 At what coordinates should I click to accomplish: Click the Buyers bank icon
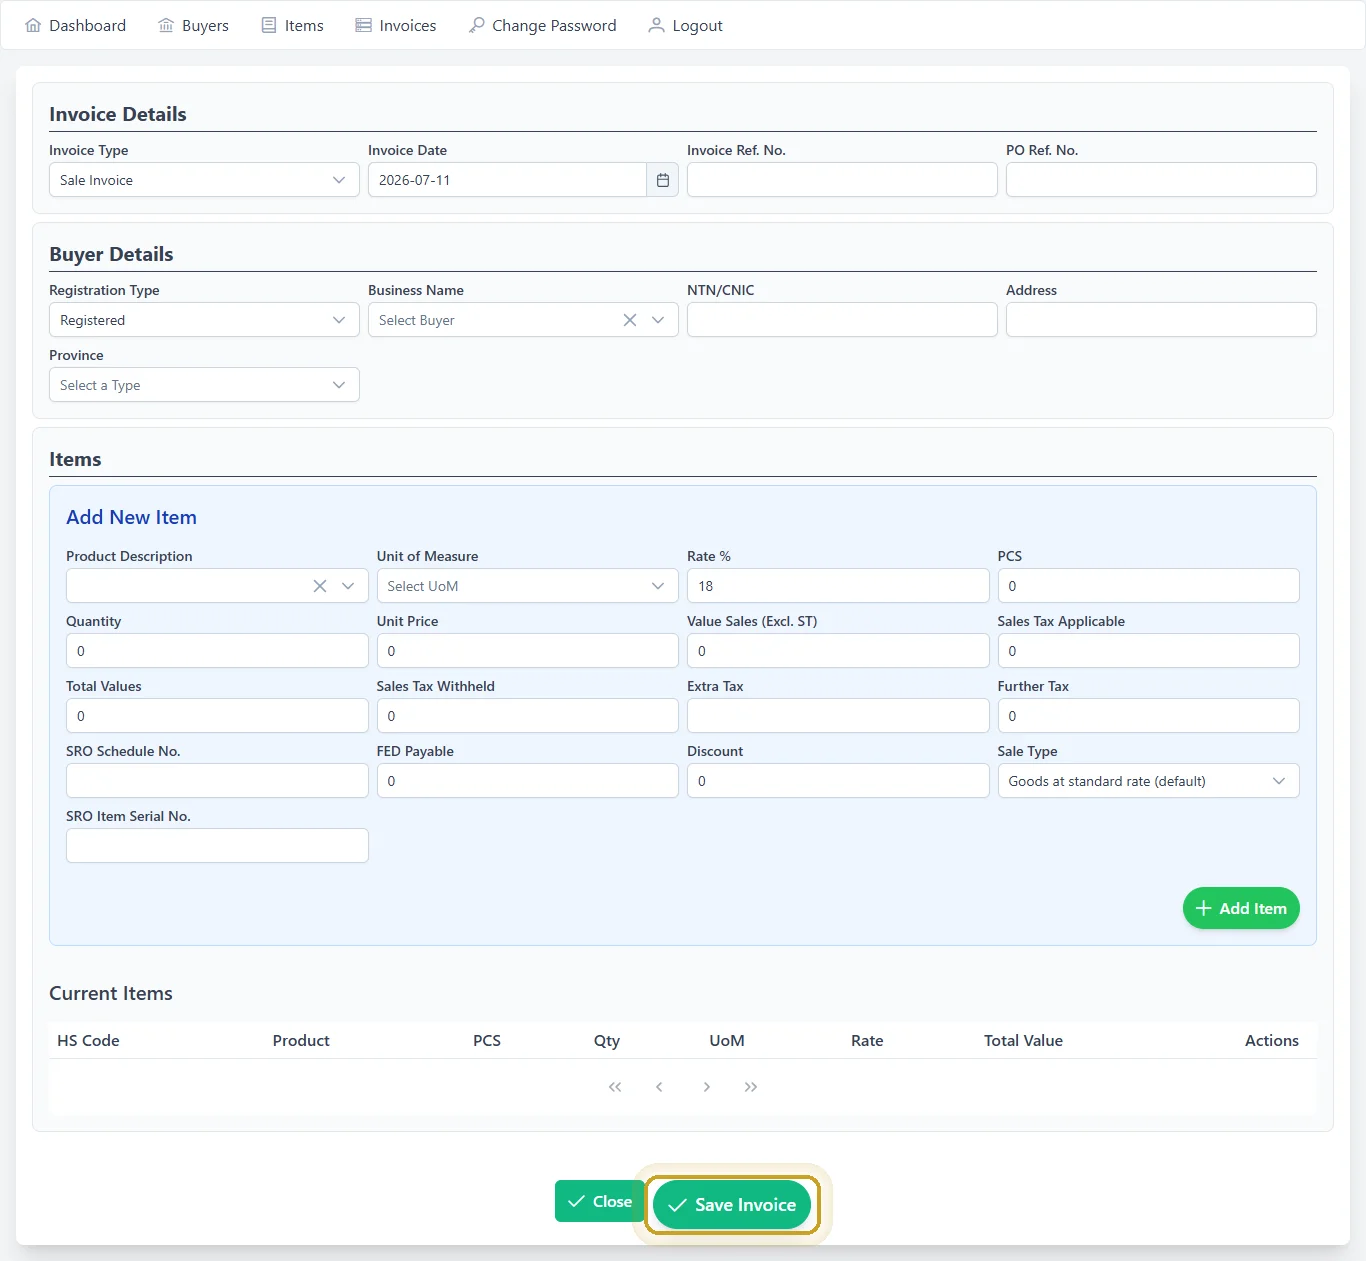166,25
